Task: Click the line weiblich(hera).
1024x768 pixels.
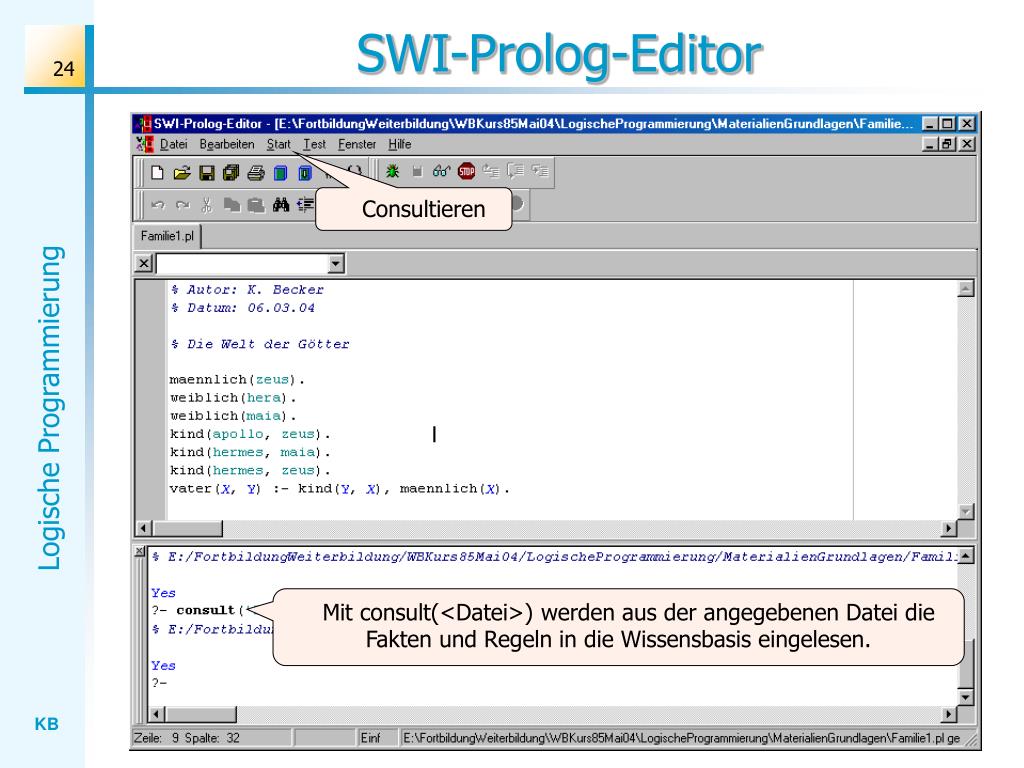Action: pos(233,398)
